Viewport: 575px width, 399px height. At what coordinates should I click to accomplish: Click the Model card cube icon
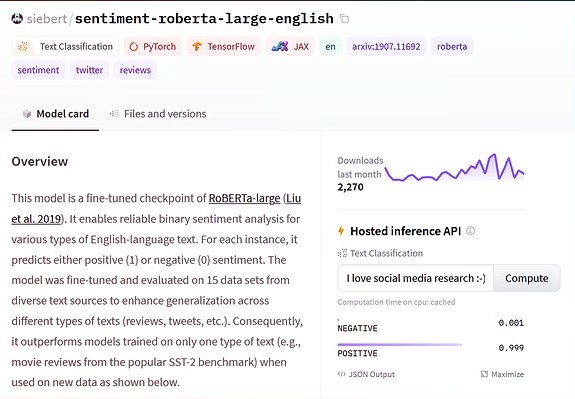(27, 114)
